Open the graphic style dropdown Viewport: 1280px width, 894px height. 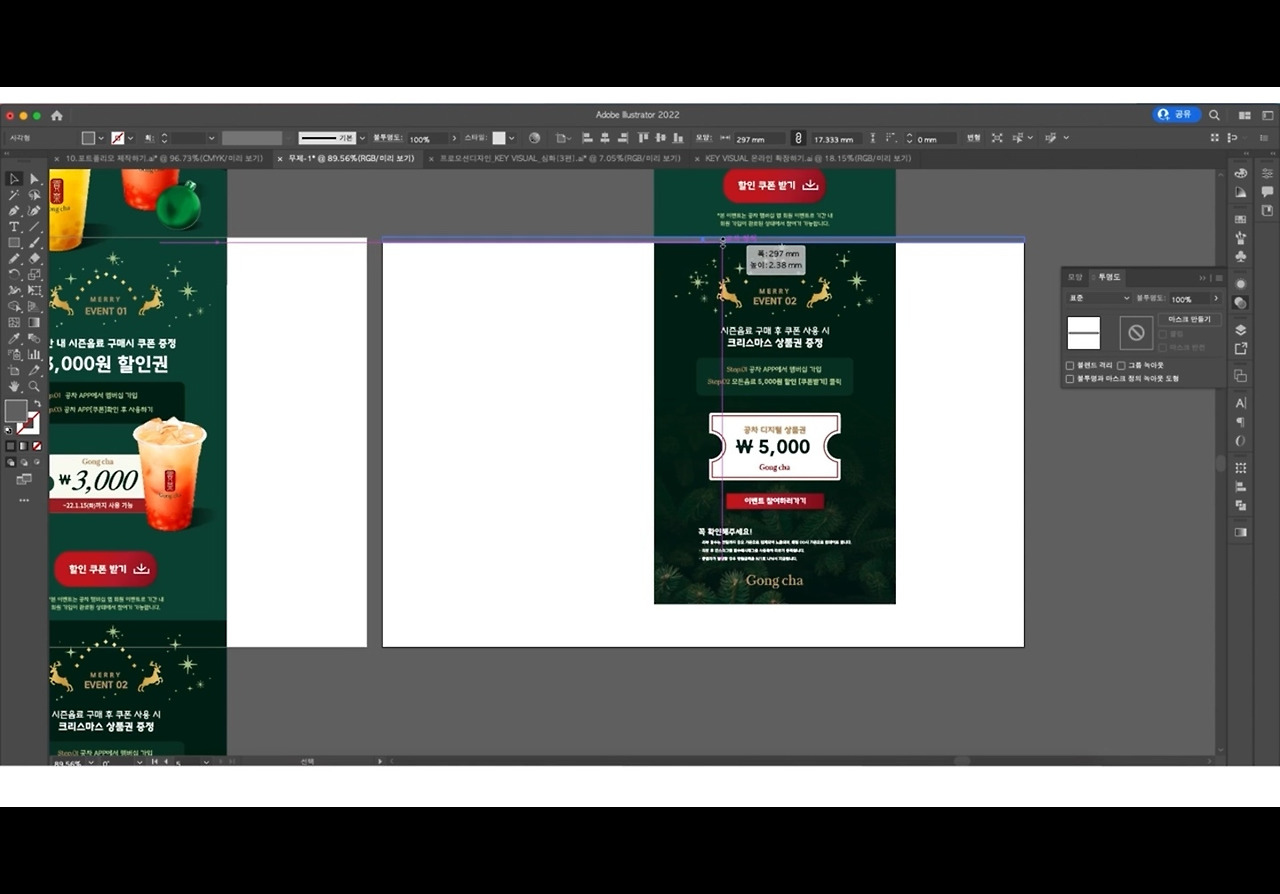[512, 138]
